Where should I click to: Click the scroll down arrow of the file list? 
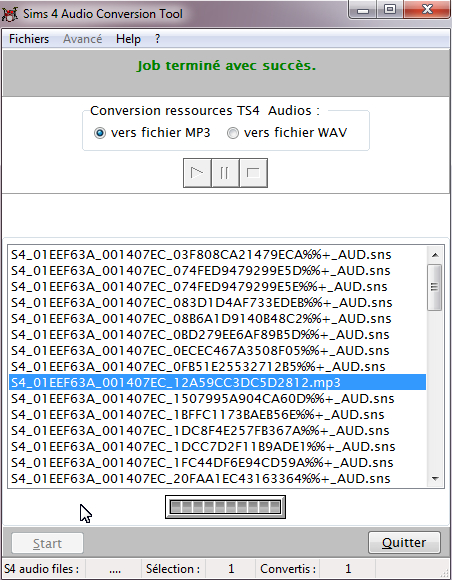click(x=435, y=479)
